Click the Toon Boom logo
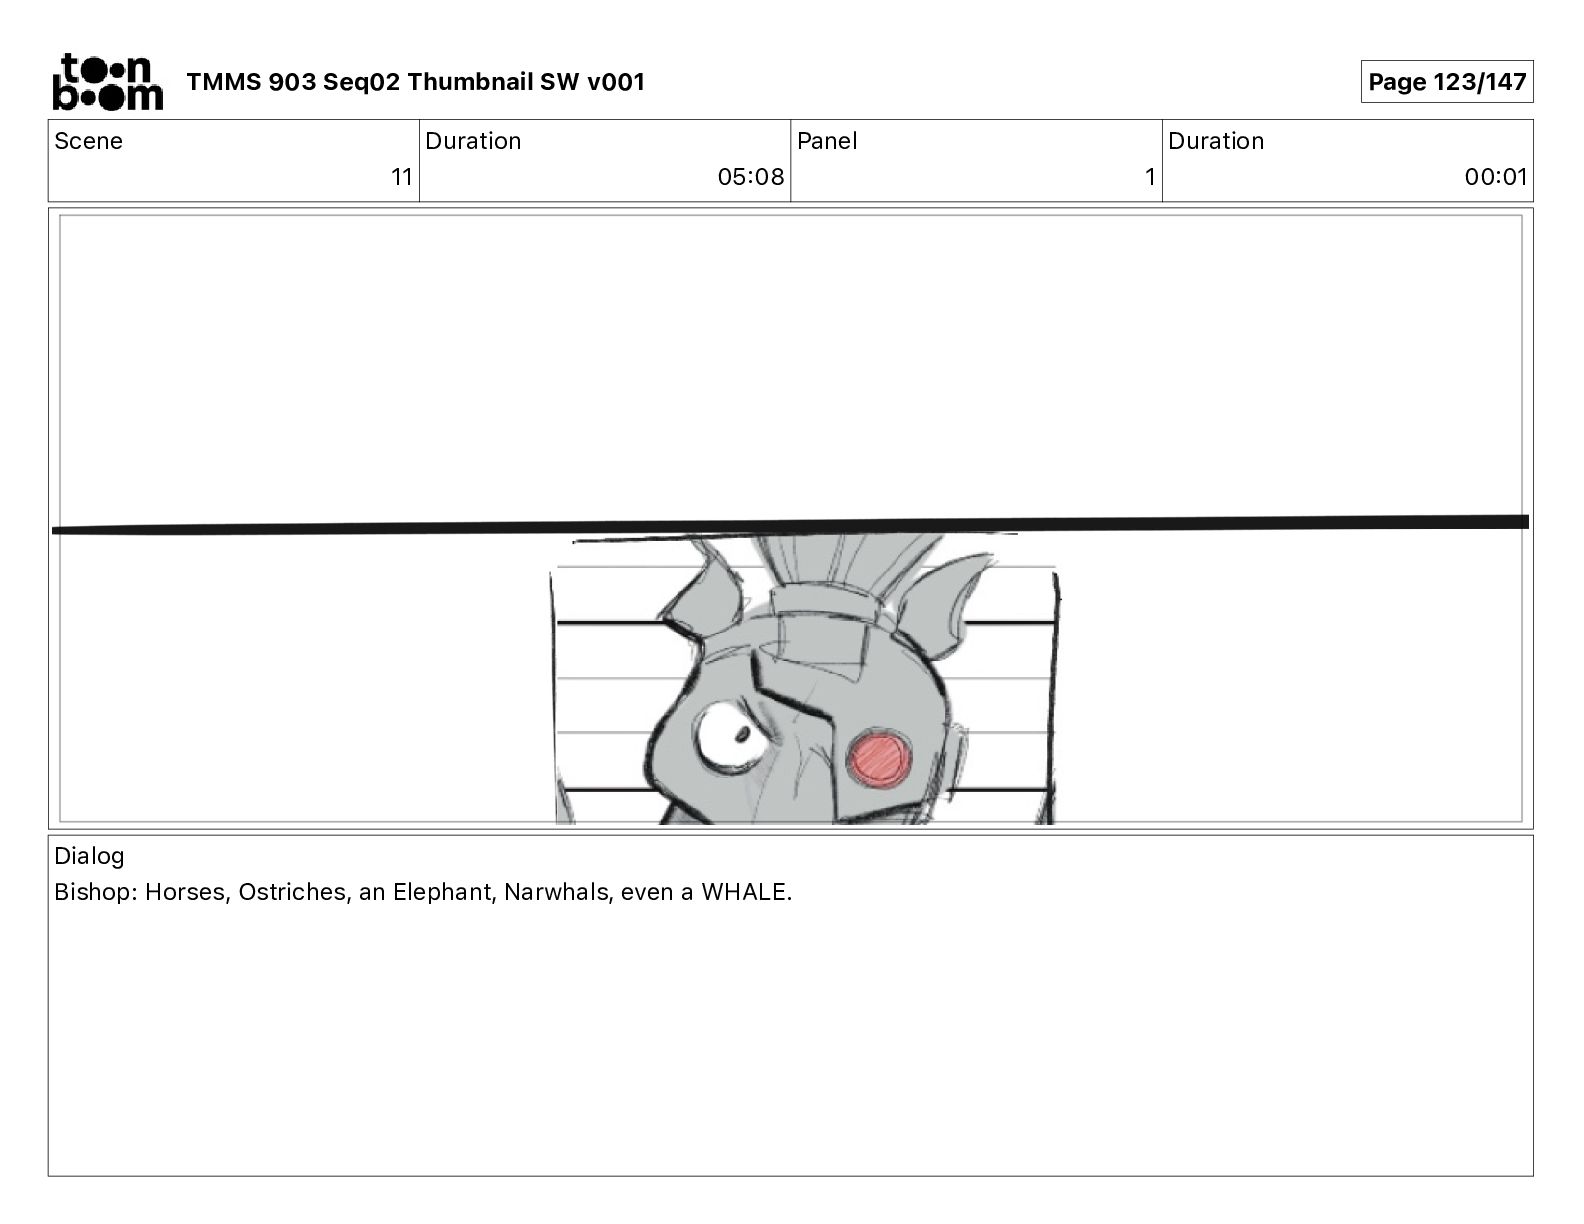Screen dimensions: 1584x1224 [x=107, y=81]
